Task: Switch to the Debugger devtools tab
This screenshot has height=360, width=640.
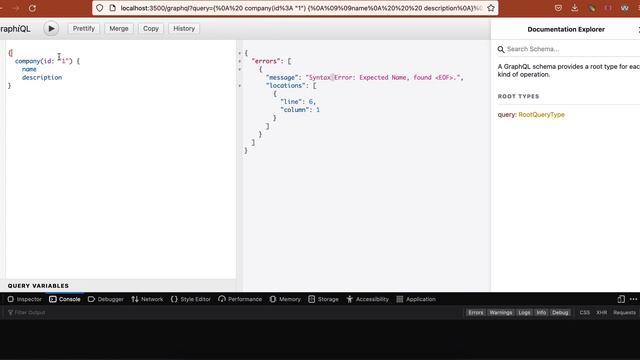Action: click(106, 299)
